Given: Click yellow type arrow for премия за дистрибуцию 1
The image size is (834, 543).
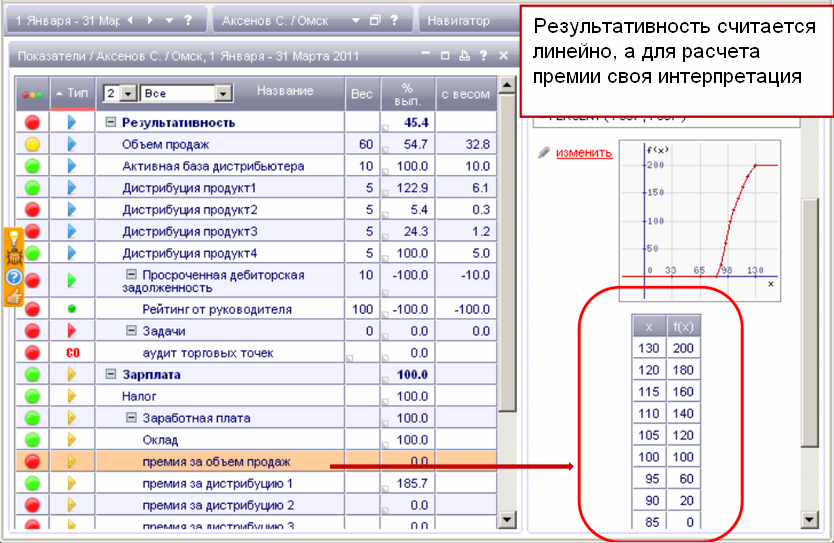Looking at the screenshot, I should coord(72,483).
